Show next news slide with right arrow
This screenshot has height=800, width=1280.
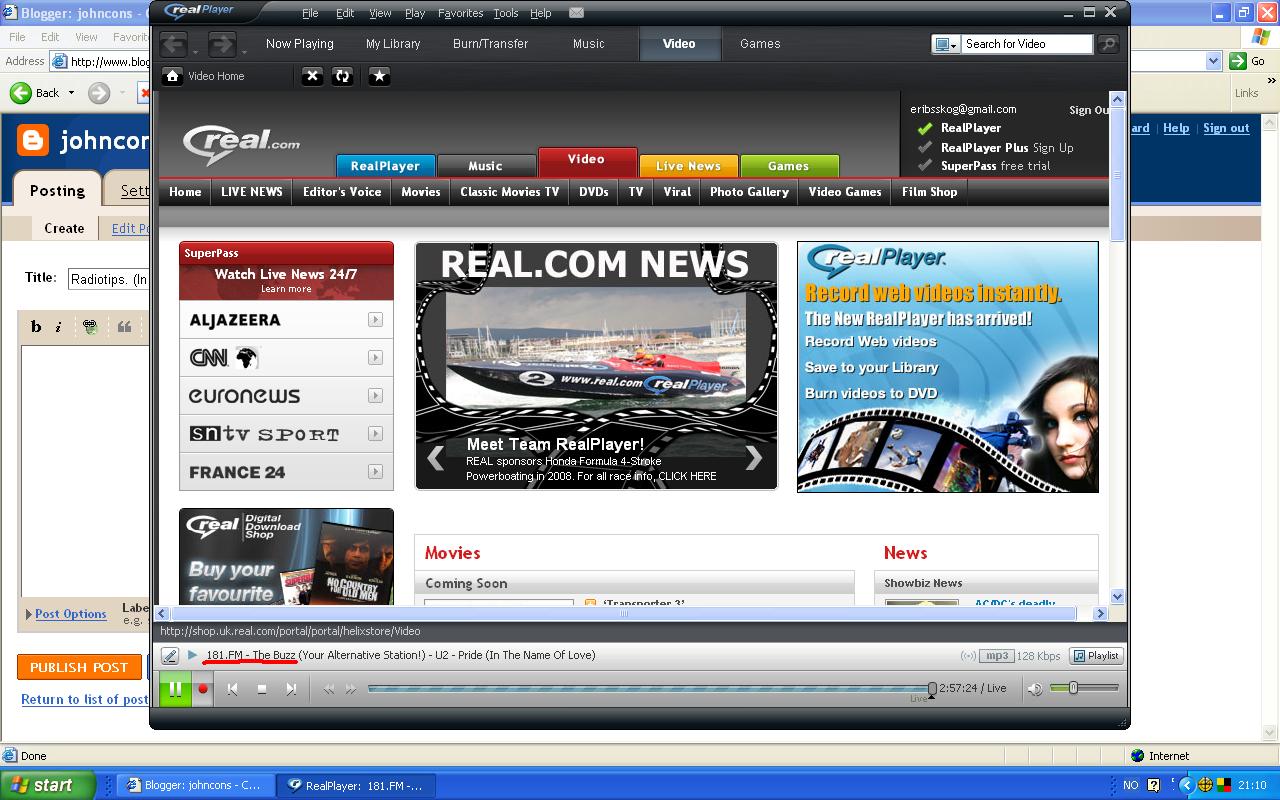click(x=754, y=458)
